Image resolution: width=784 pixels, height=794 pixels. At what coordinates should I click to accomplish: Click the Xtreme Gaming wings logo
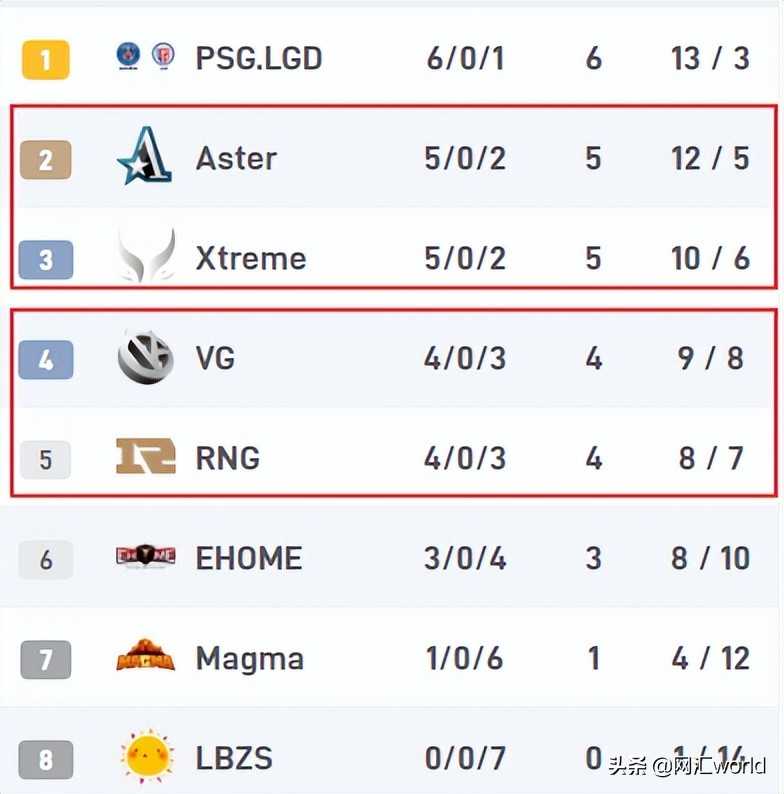[x=146, y=255]
